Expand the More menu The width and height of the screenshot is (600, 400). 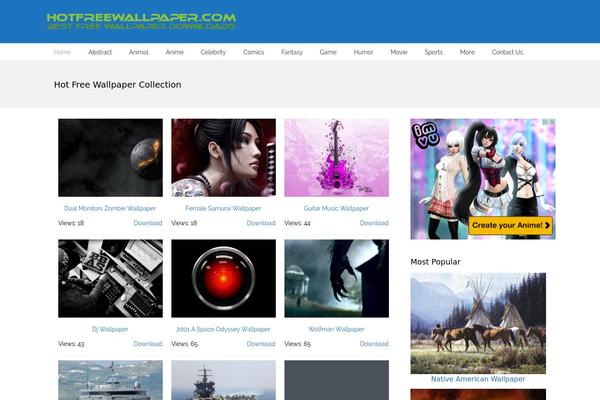467,52
